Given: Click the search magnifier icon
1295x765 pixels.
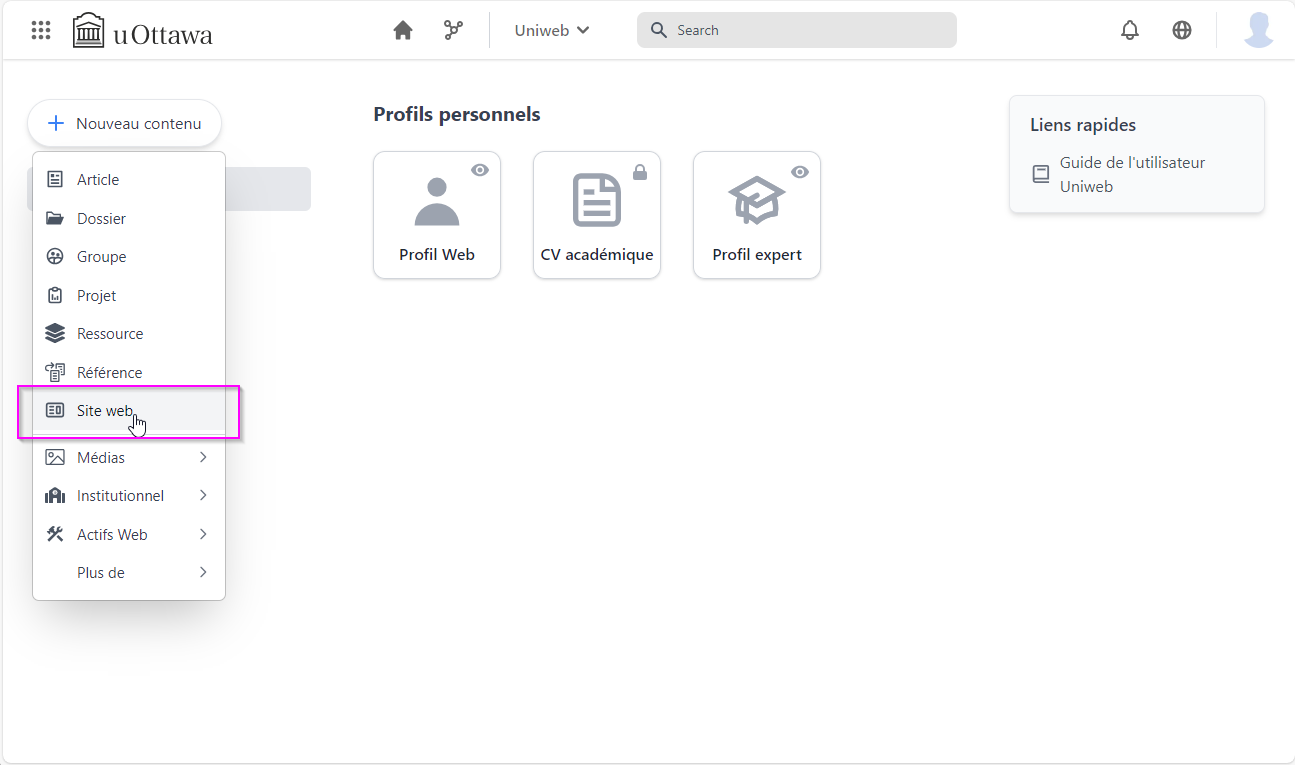Looking at the screenshot, I should point(658,30).
